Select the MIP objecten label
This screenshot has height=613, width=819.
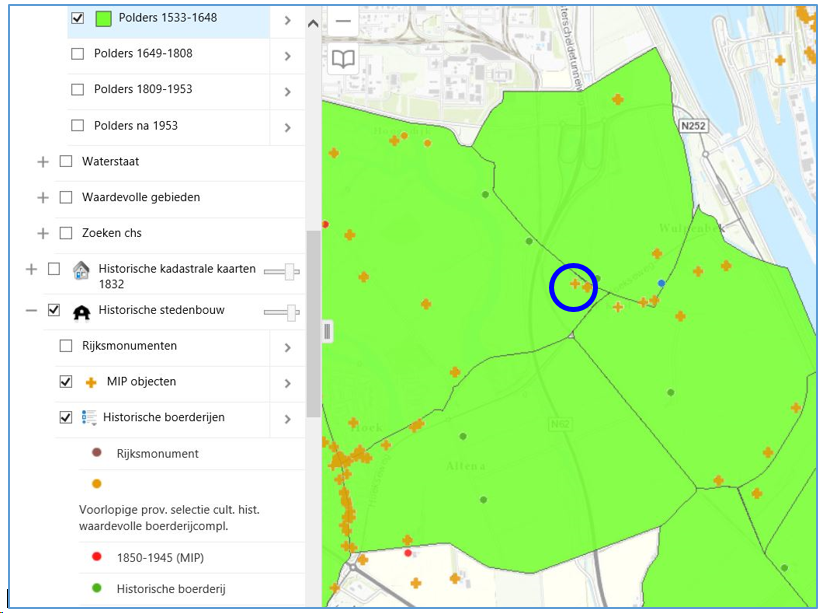pyautogui.click(x=141, y=382)
